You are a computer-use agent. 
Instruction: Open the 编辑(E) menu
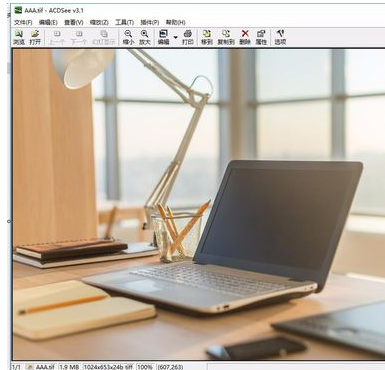pos(48,22)
